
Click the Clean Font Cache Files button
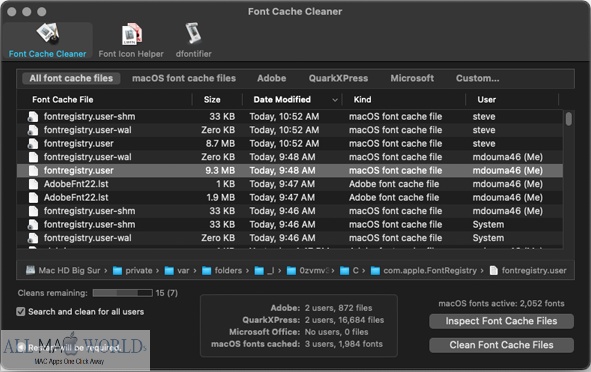tap(501, 345)
